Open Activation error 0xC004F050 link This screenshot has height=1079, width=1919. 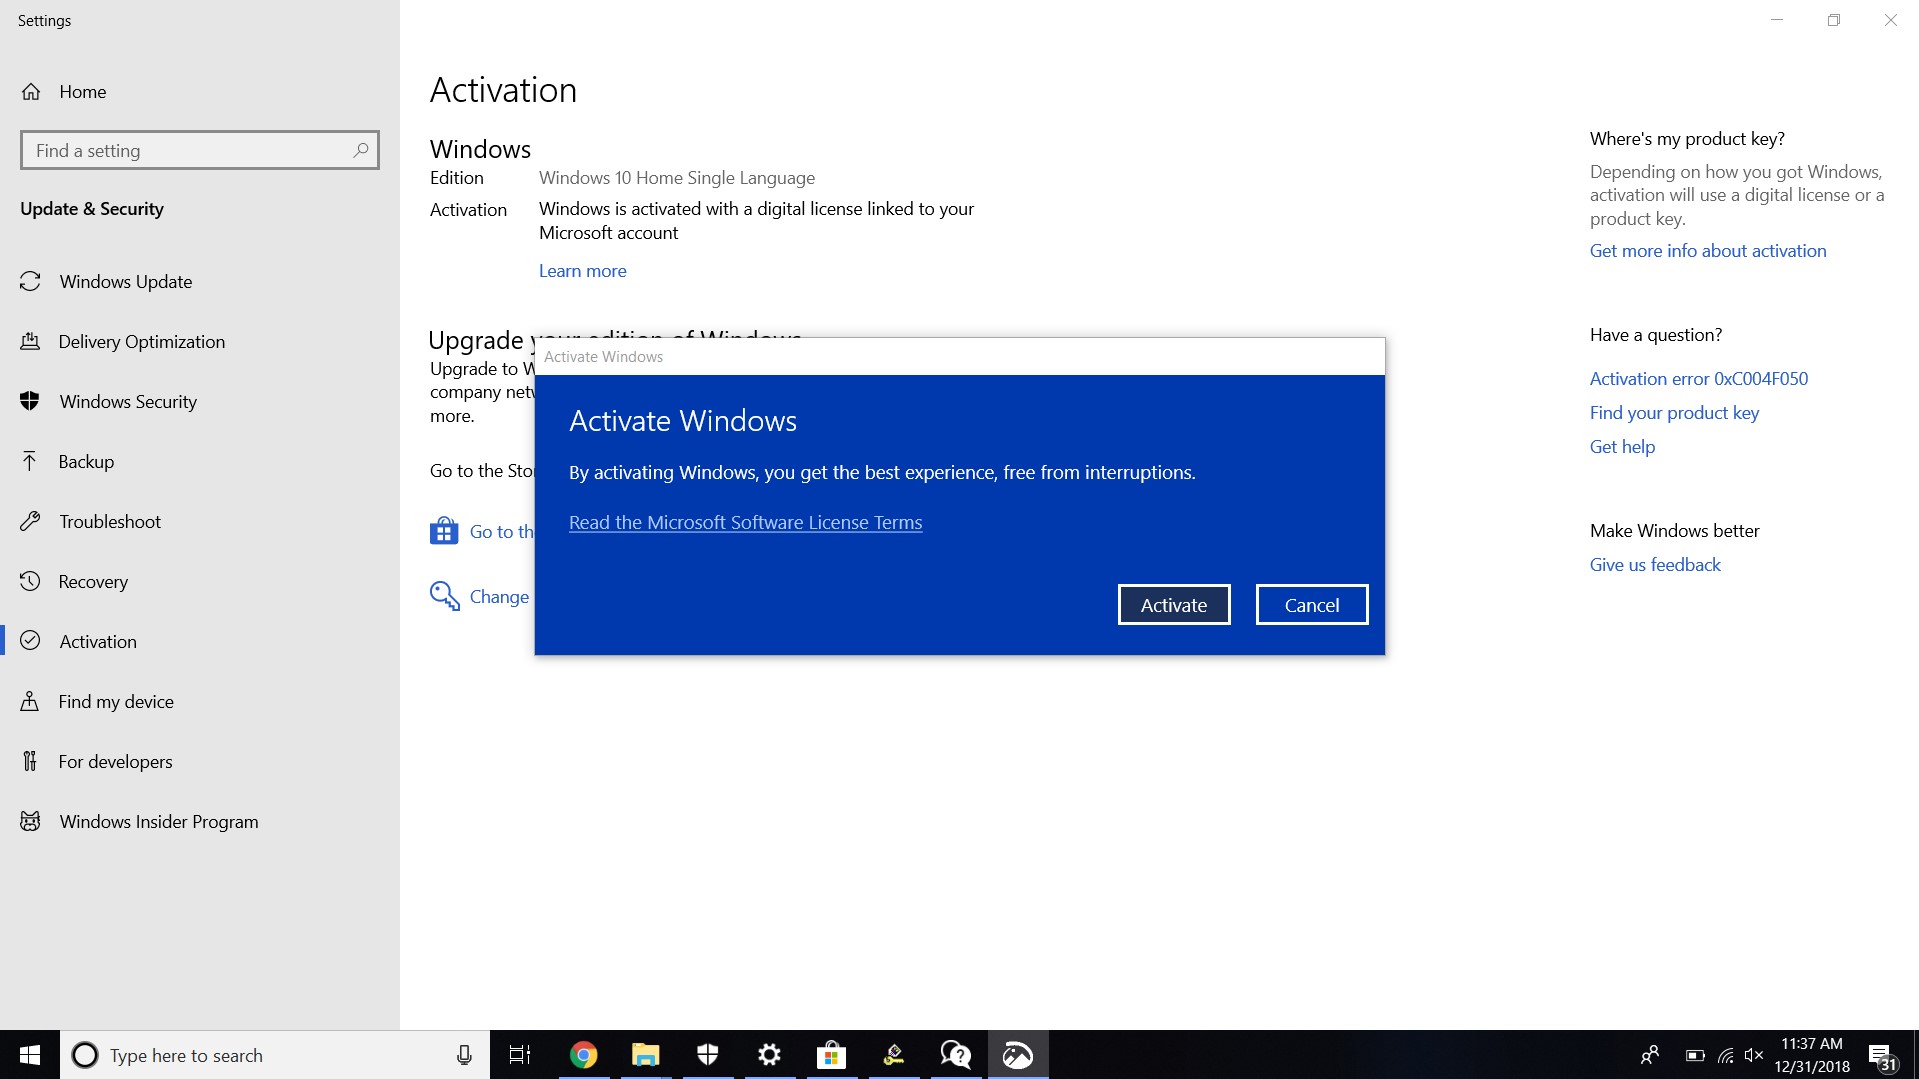tap(1698, 378)
